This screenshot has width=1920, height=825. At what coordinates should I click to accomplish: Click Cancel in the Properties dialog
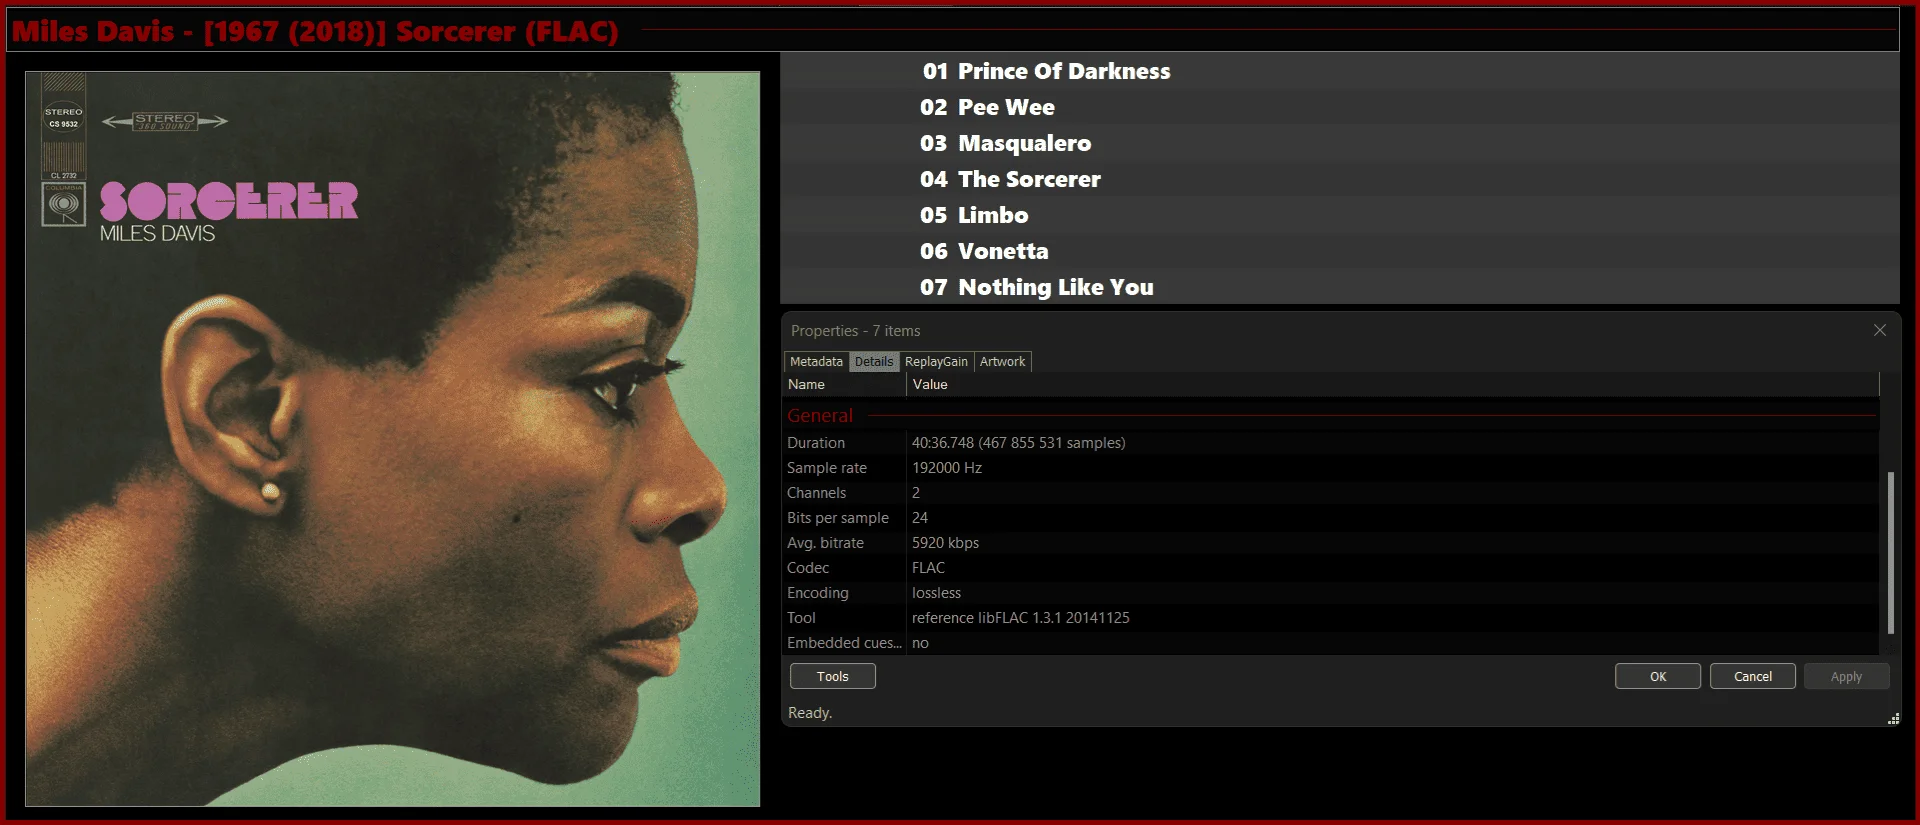click(1753, 676)
